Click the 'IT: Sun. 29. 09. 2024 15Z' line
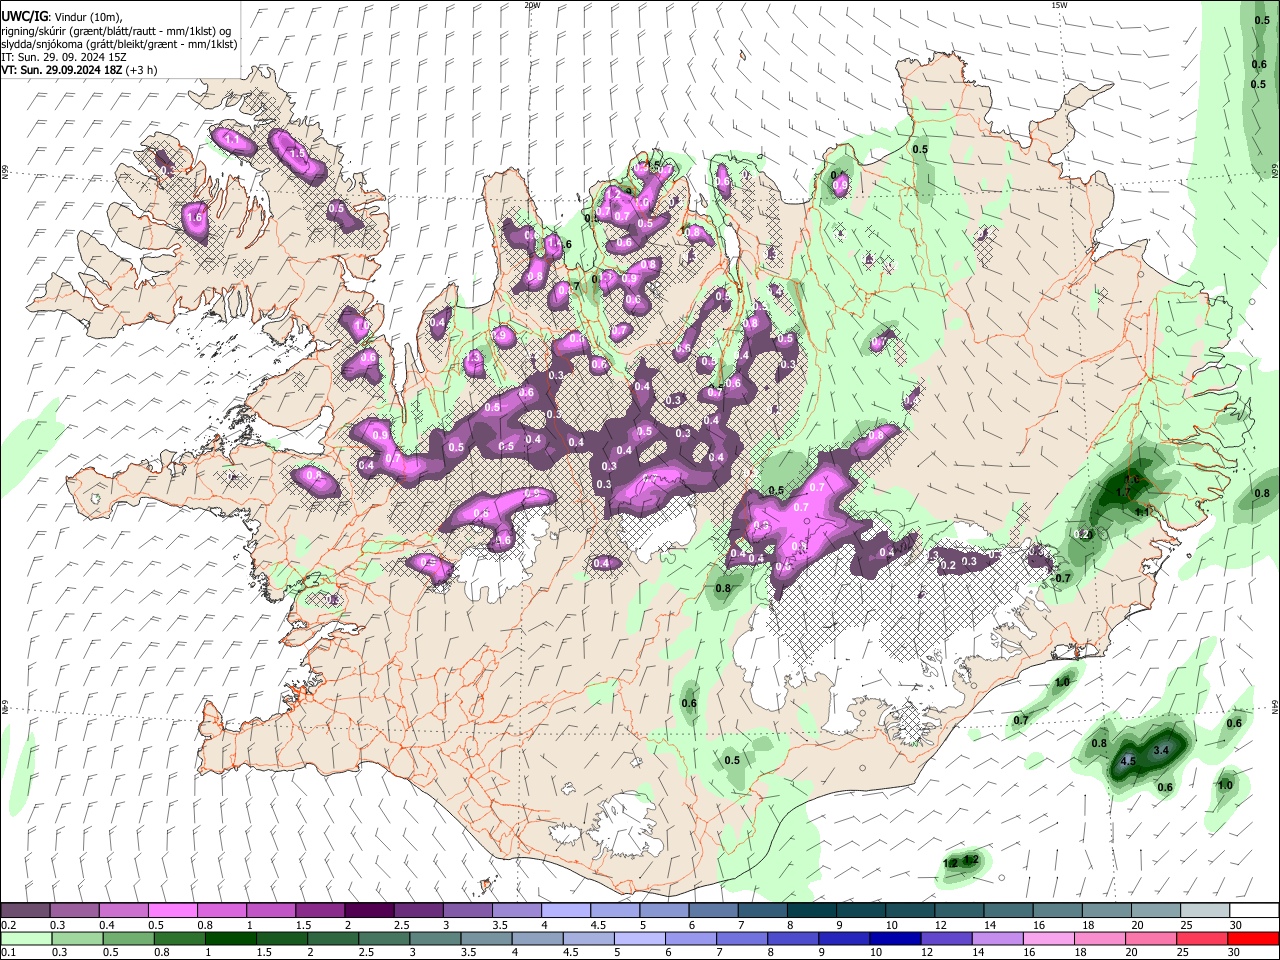The width and height of the screenshot is (1280, 960). click(x=64, y=57)
